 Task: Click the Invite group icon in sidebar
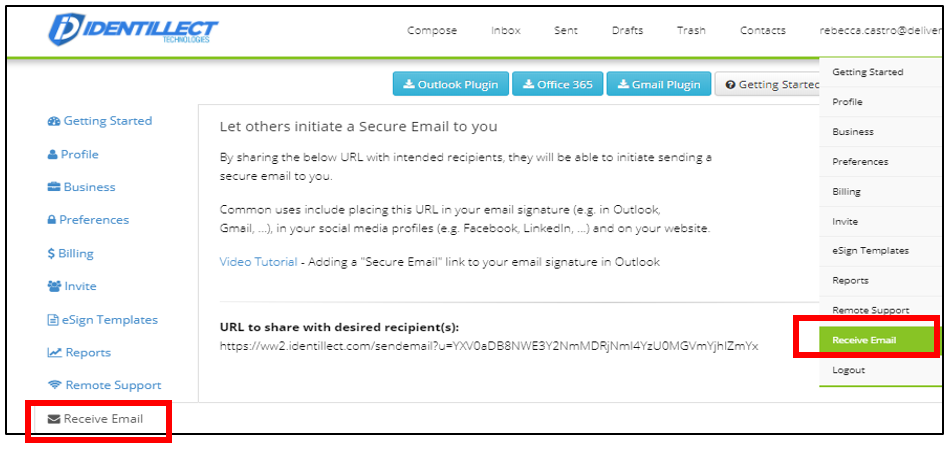click(x=54, y=287)
